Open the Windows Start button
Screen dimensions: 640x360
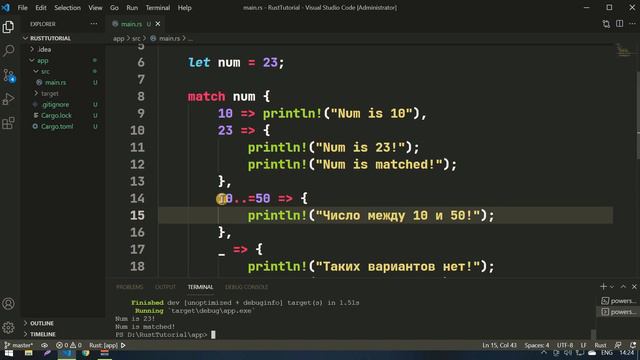[x=9, y=353]
